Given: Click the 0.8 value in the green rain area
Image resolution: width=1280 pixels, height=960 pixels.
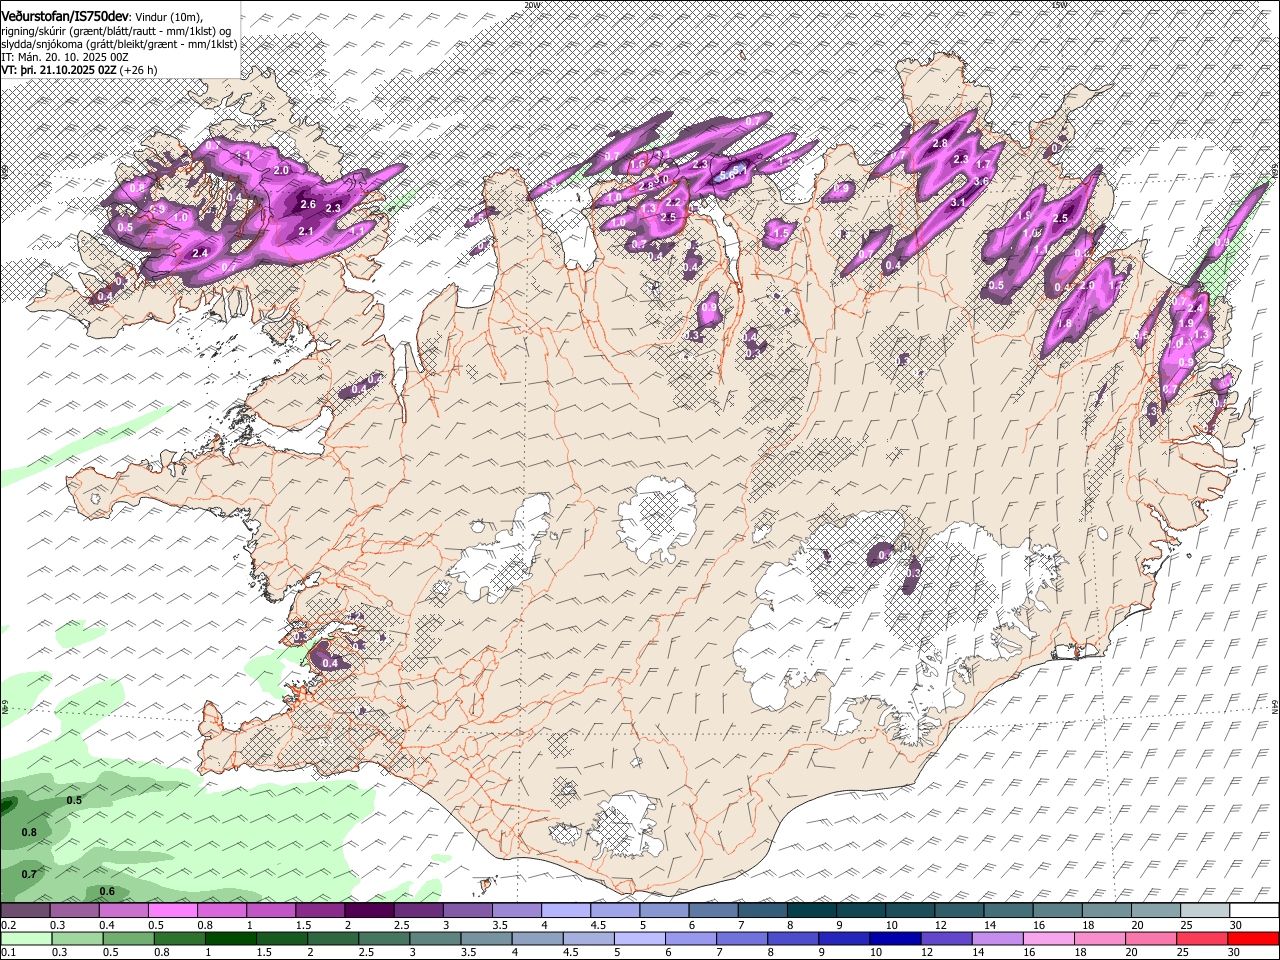Looking at the screenshot, I should [29, 832].
